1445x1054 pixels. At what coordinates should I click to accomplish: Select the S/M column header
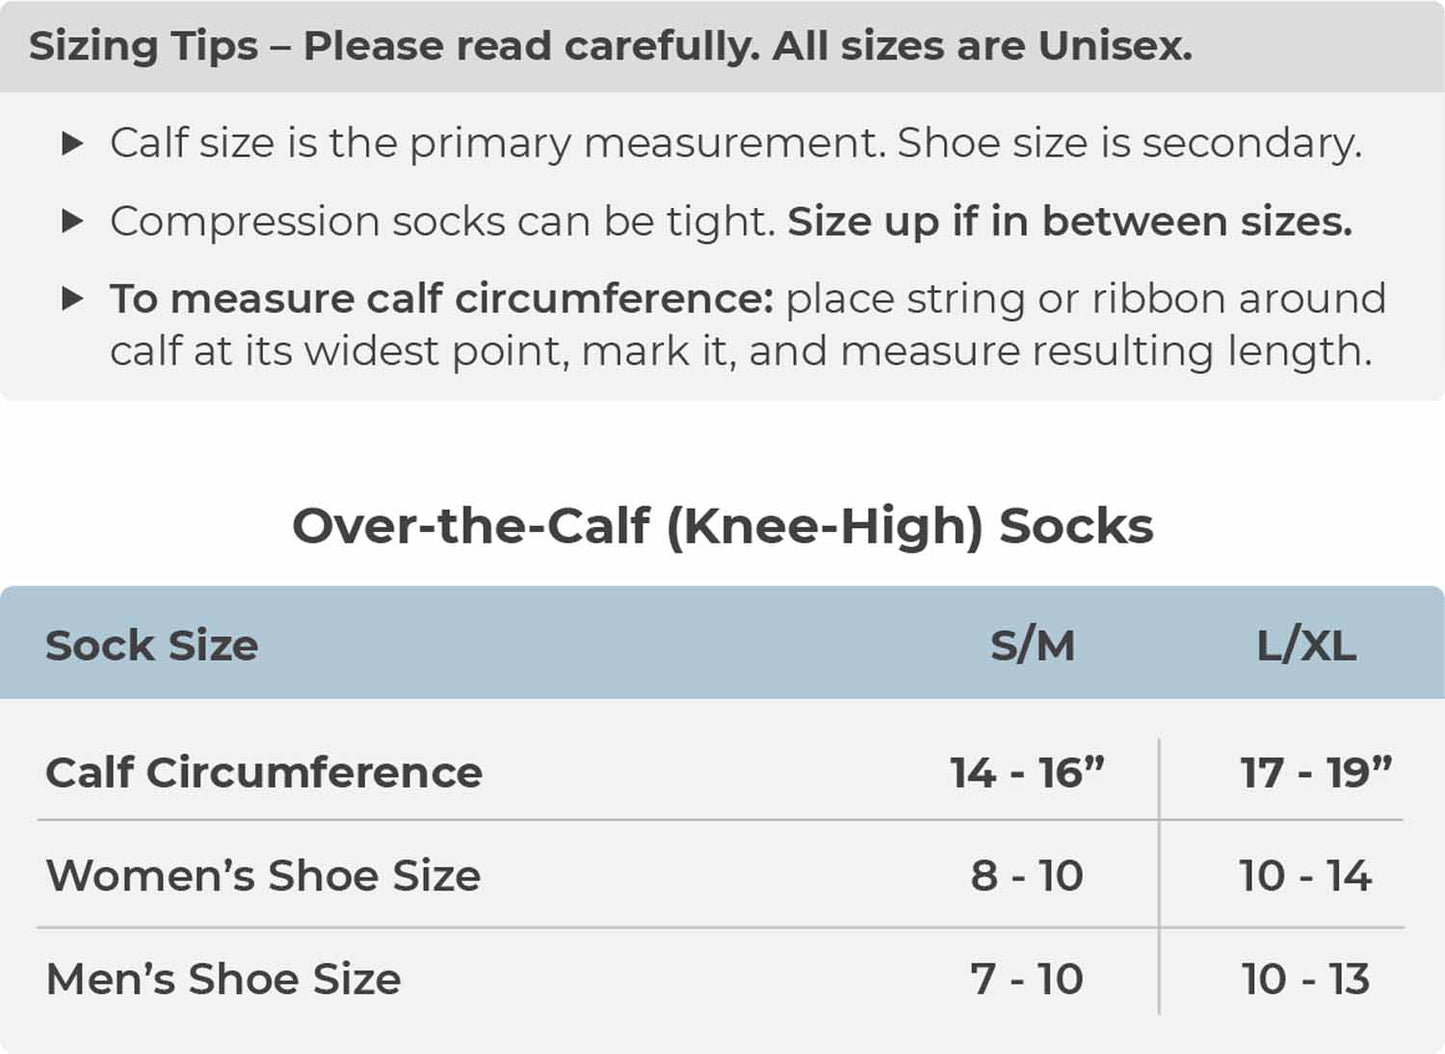(x=1032, y=645)
